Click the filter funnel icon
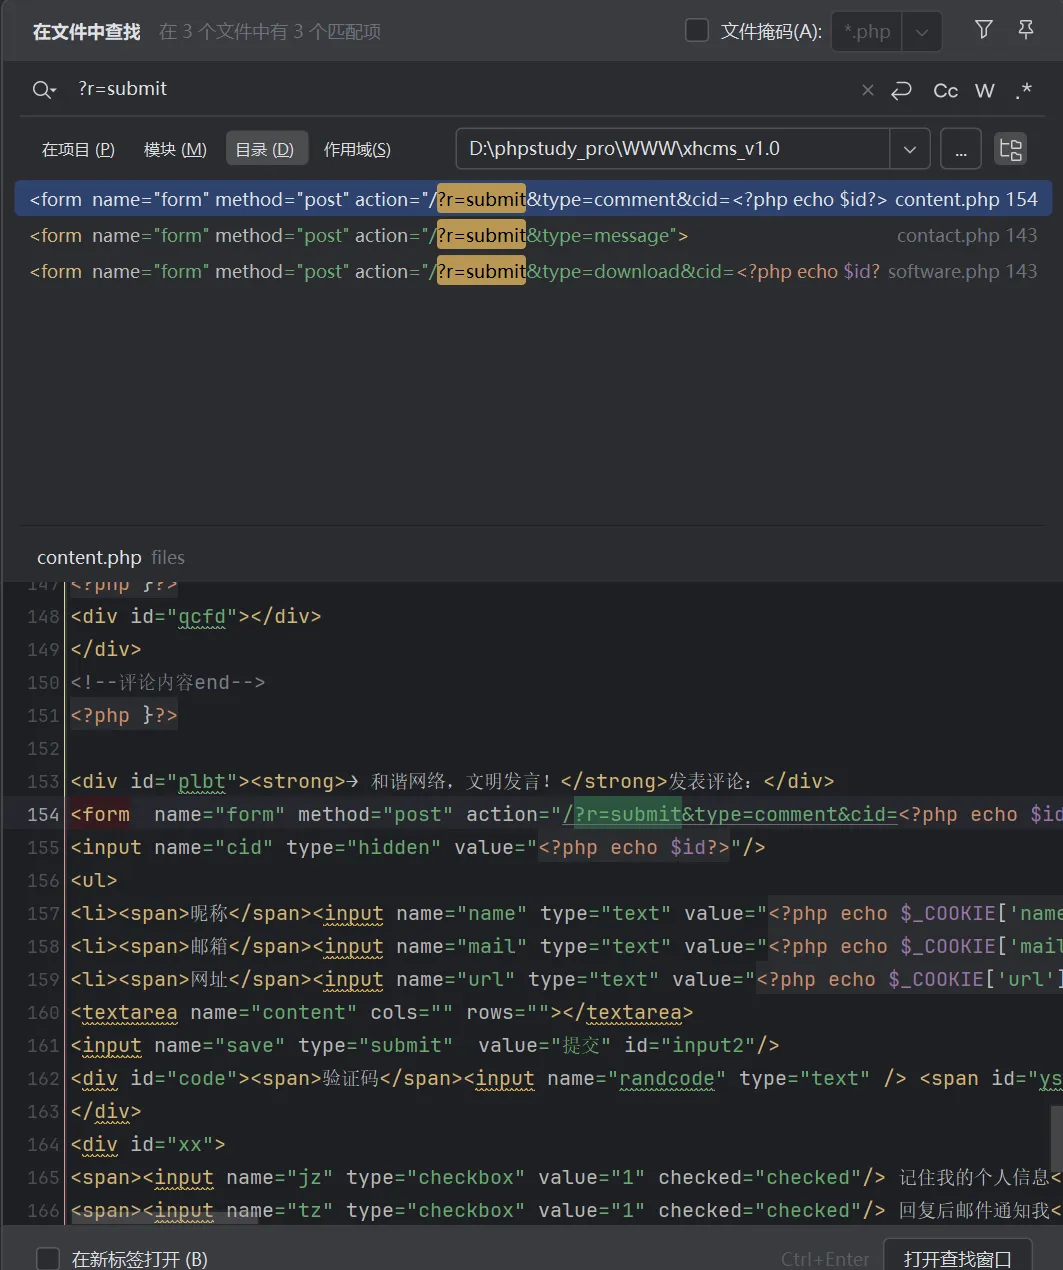Screen dimensions: 1063x1270 click(983, 30)
